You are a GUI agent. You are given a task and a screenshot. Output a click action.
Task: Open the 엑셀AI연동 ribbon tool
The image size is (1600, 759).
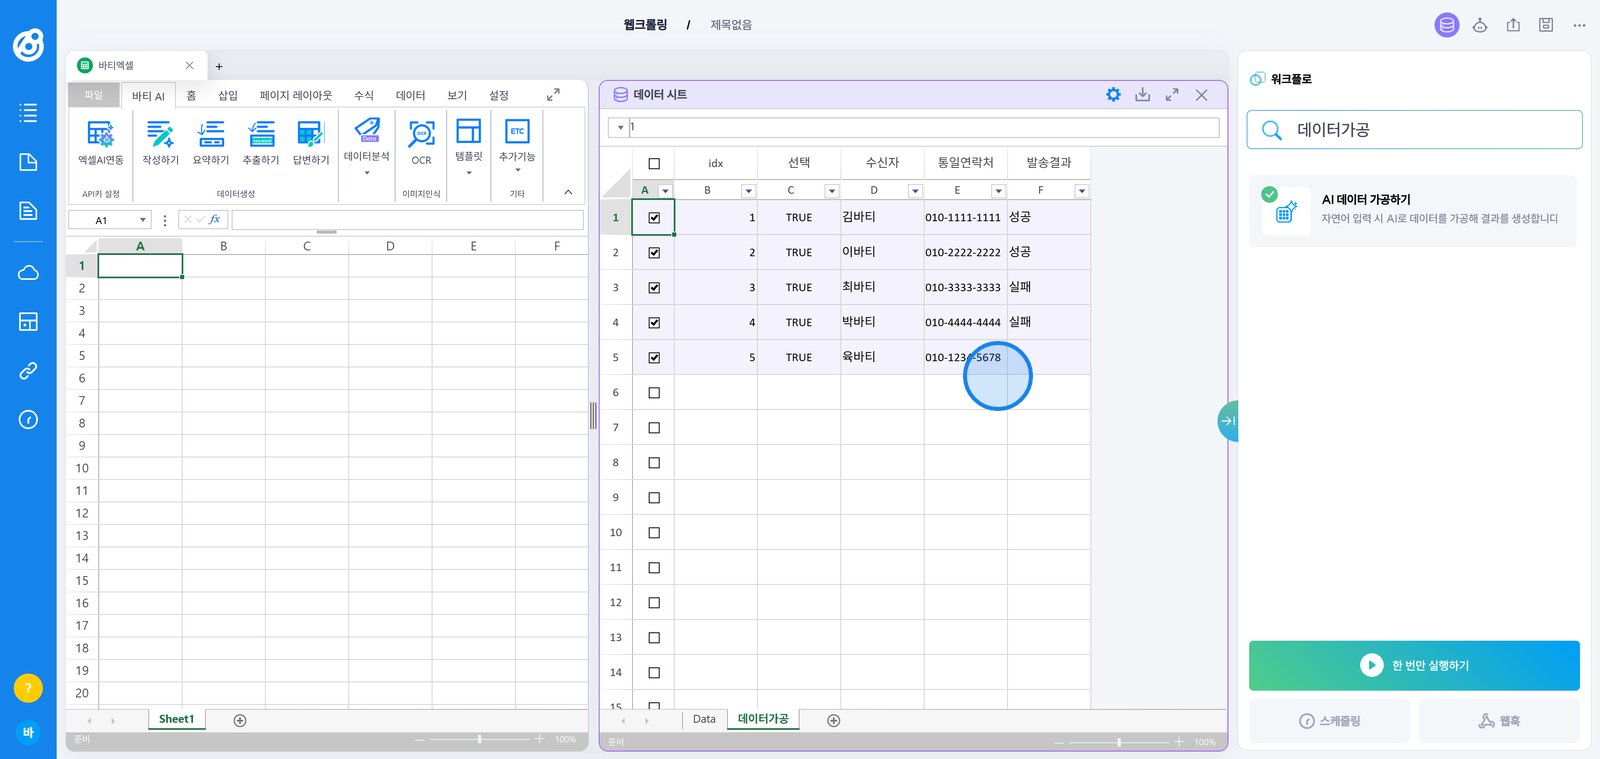coord(100,141)
